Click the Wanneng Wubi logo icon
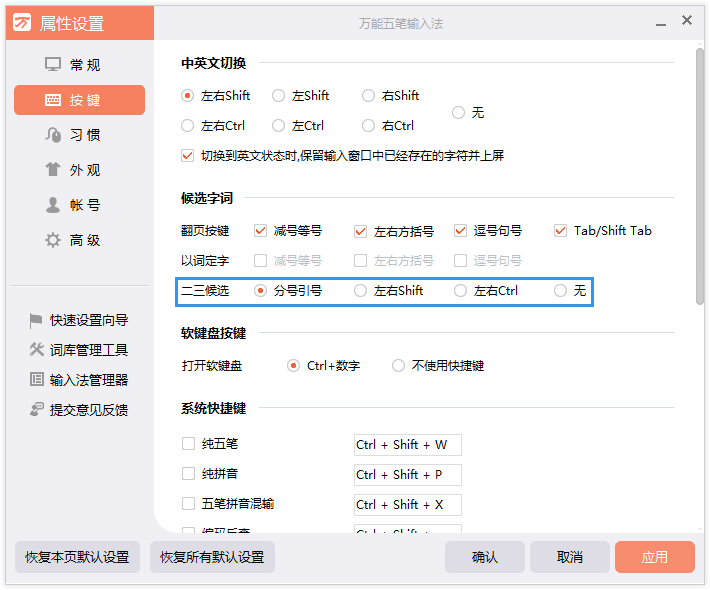This screenshot has height=590, width=710. 22,22
